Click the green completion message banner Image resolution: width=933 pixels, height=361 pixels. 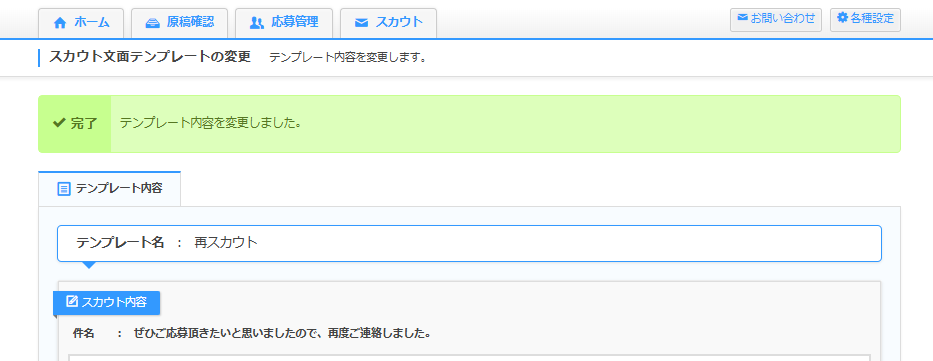[x=469, y=124]
